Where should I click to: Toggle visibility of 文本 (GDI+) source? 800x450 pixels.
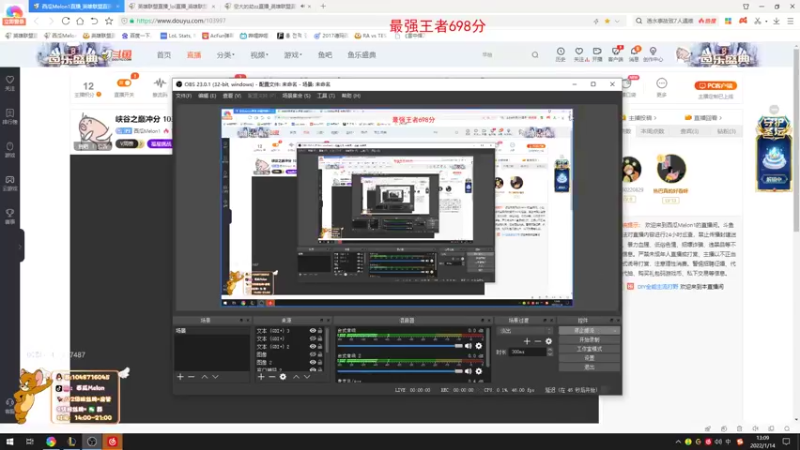point(313,338)
